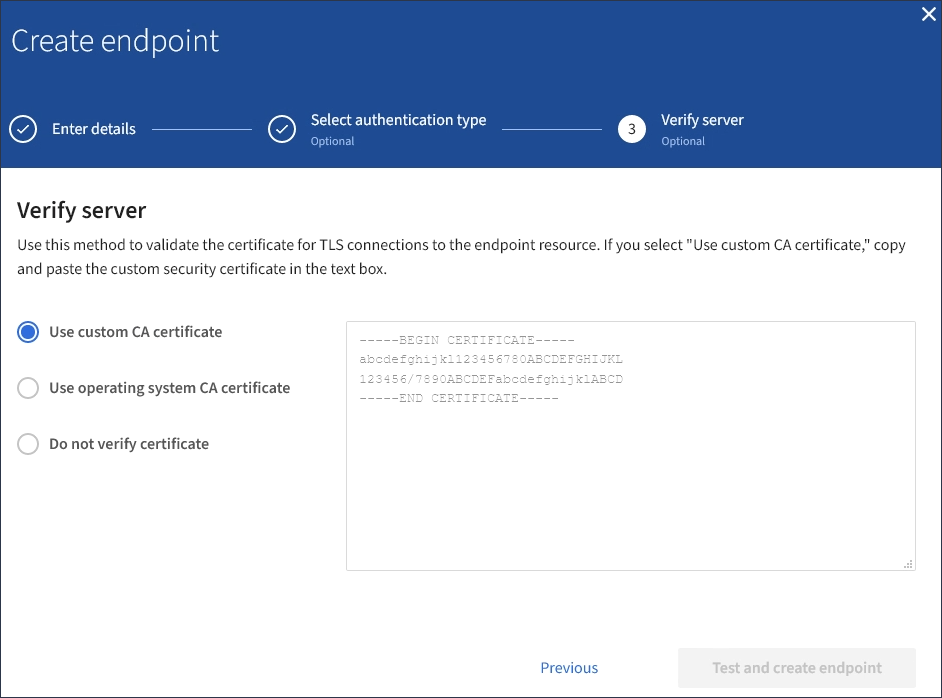This screenshot has height=698, width=942.
Task: Click the BEGIN CERTIFICATE placeholder line
Action: tap(466, 341)
